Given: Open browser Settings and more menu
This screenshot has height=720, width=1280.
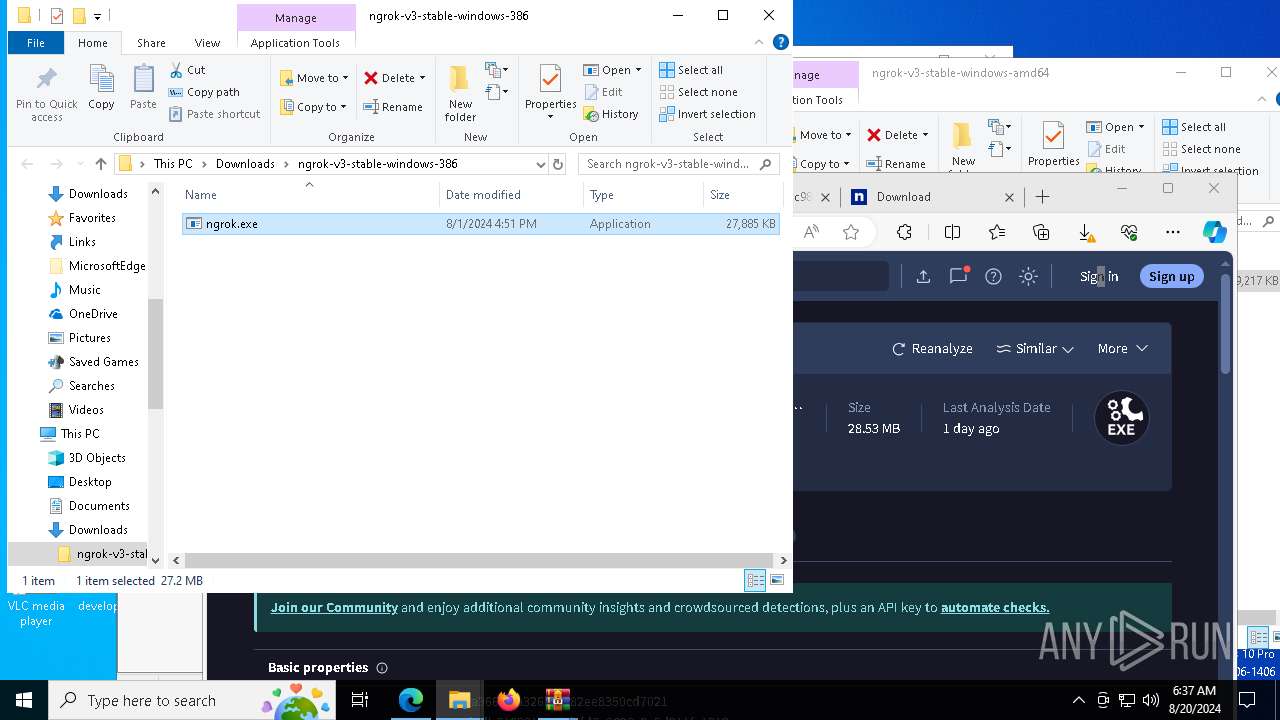Looking at the screenshot, I should [x=1173, y=232].
